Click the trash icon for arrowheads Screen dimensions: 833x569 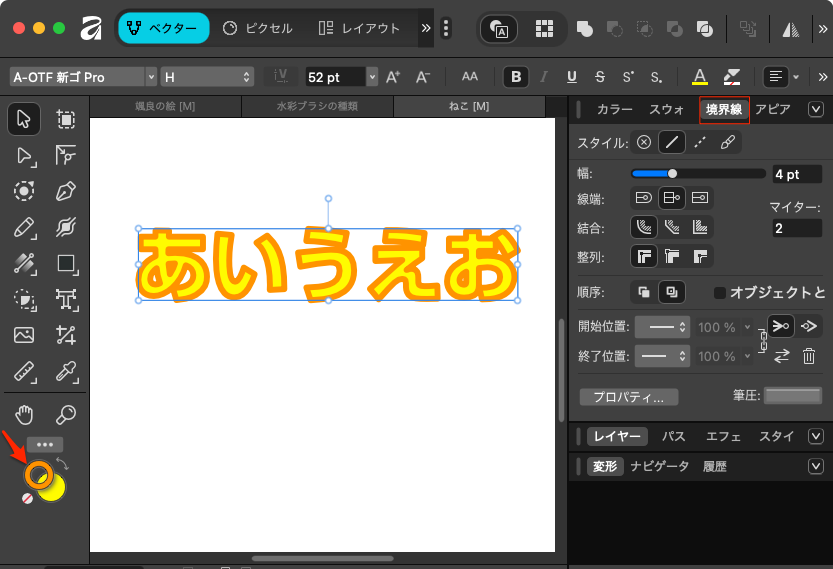click(x=809, y=356)
